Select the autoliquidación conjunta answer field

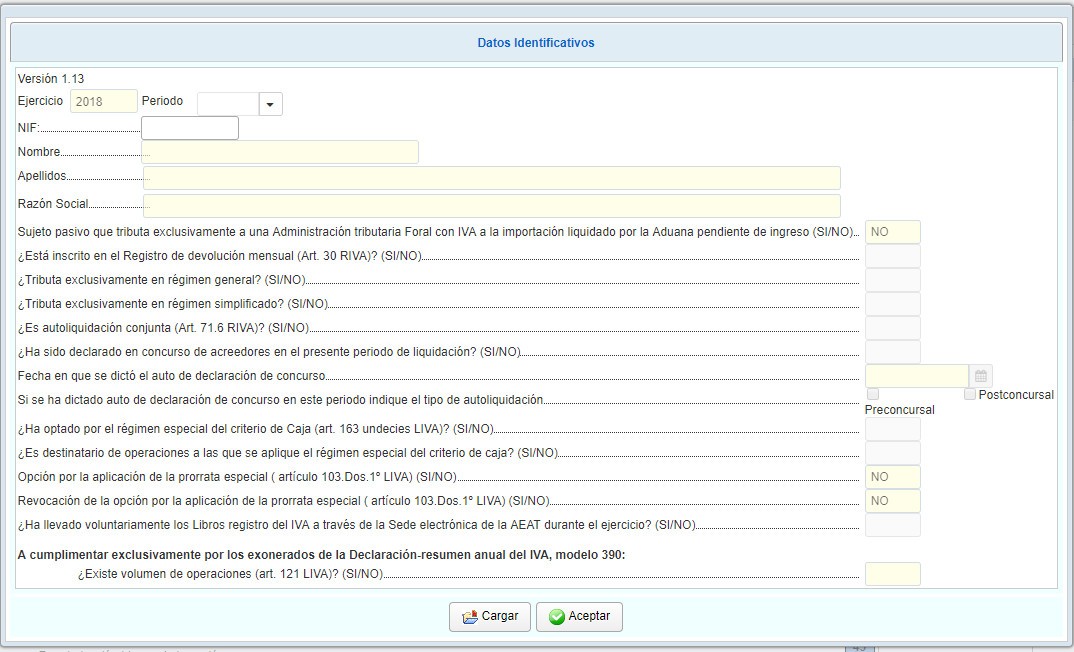[892, 328]
